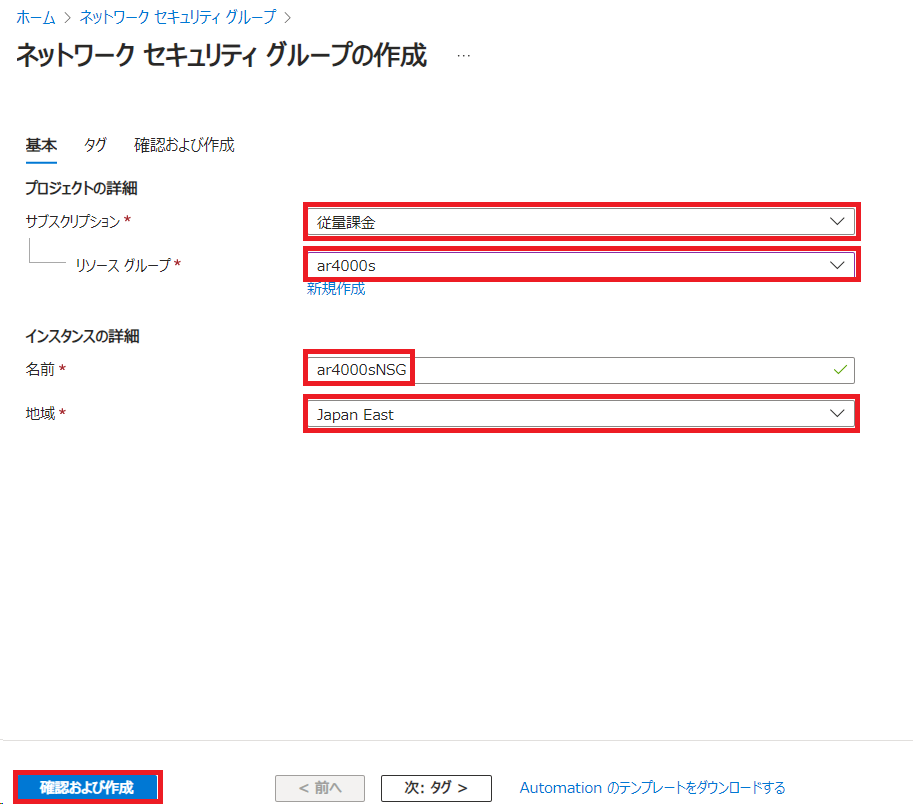The height and width of the screenshot is (804, 913).
Task: Click the < 前へ button
Action: pos(320,788)
